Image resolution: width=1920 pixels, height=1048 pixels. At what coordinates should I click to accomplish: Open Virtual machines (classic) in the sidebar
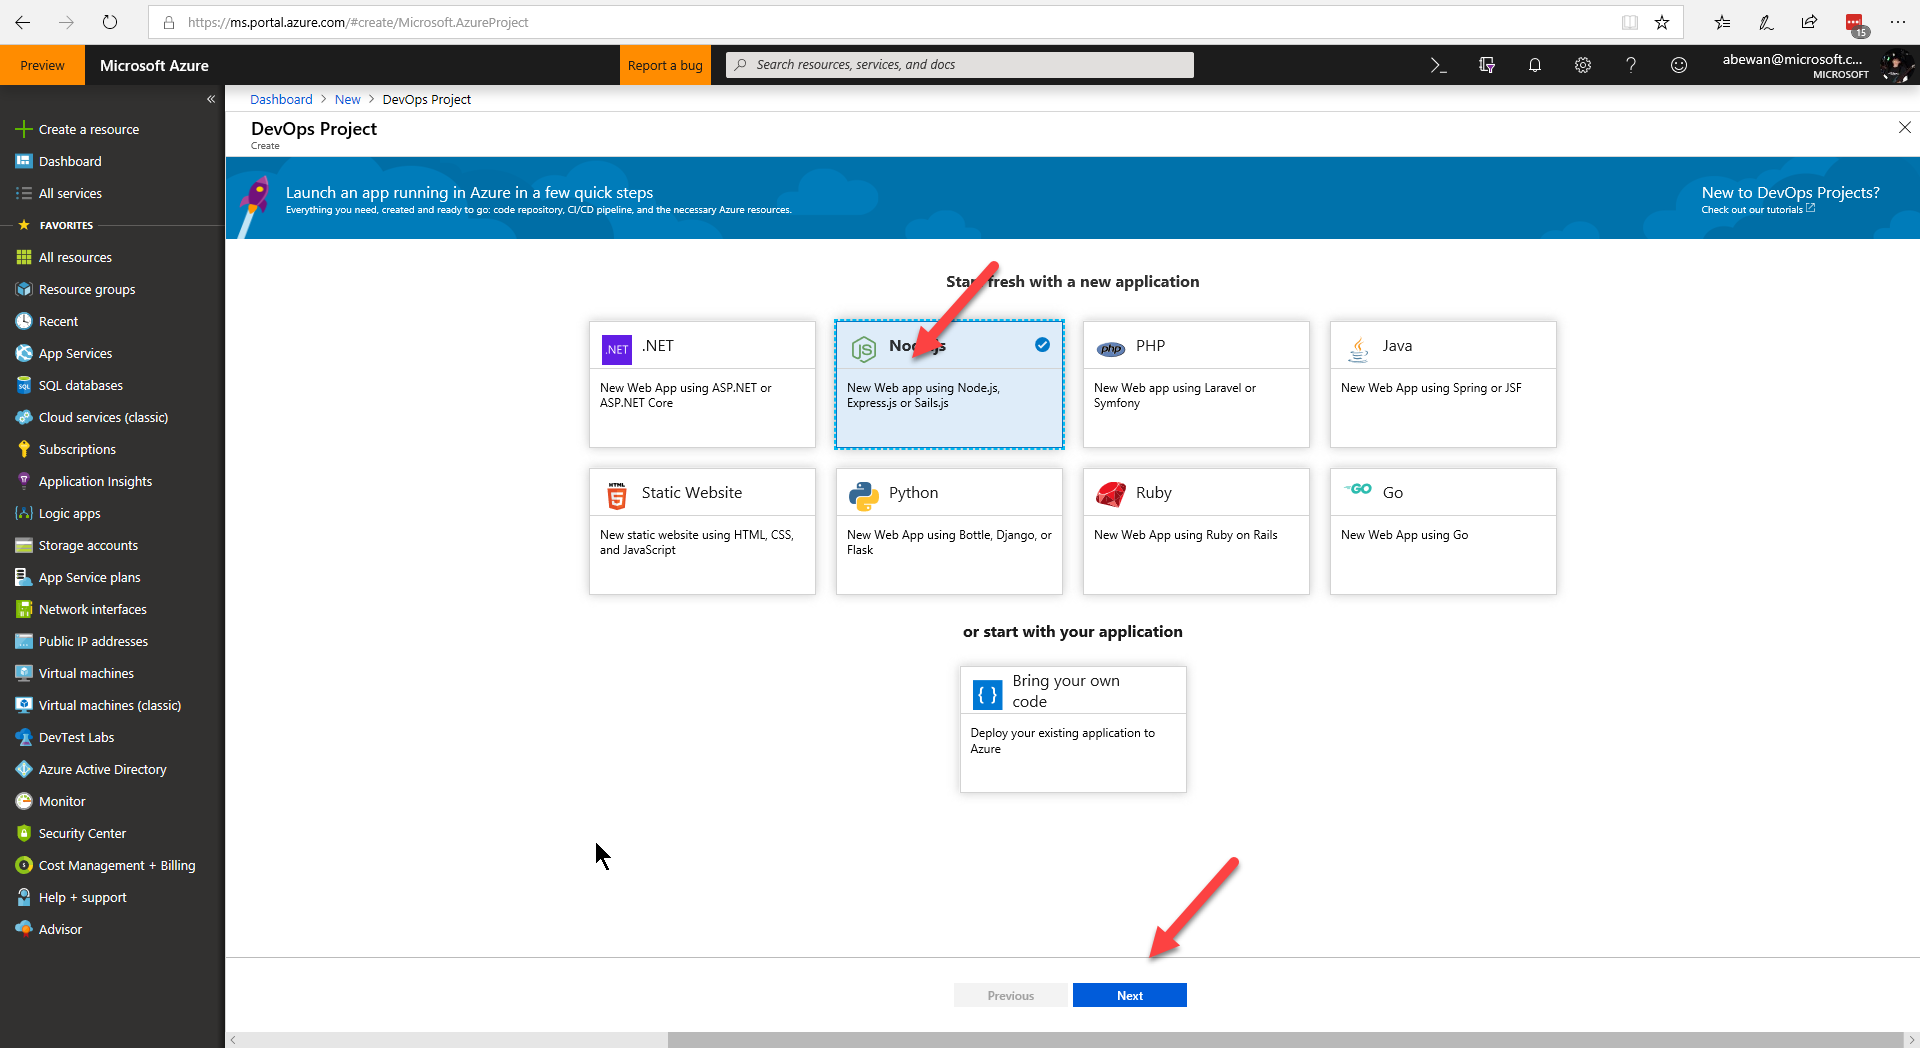[x=112, y=705]
